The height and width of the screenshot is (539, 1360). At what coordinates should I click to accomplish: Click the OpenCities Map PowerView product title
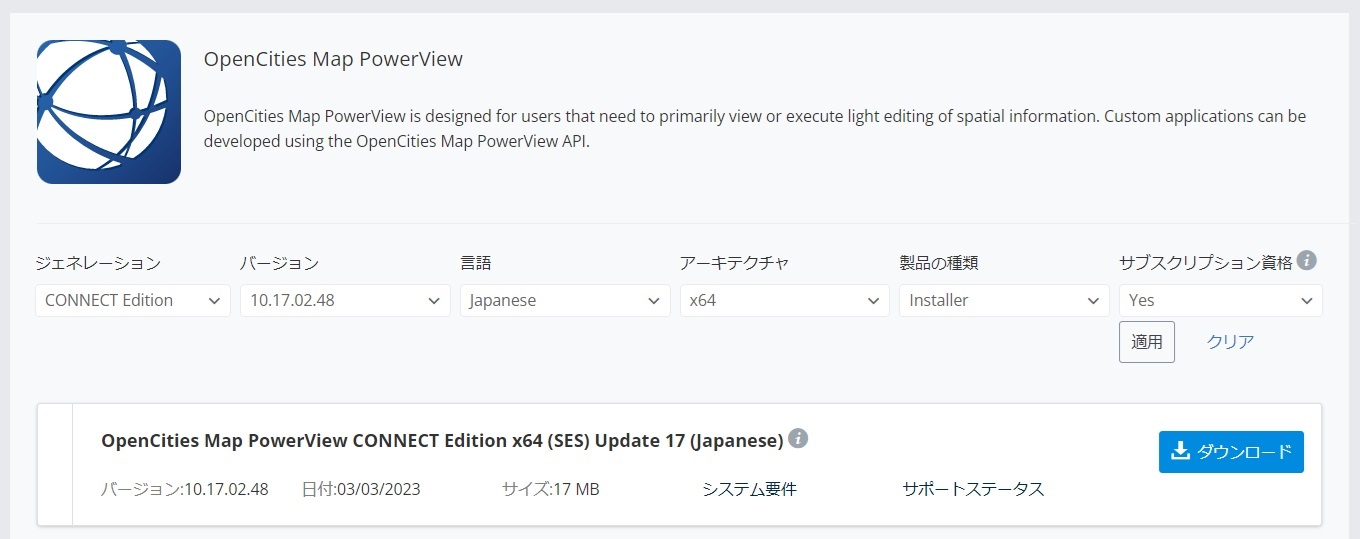pyautogui.click(x=333, y=59)
